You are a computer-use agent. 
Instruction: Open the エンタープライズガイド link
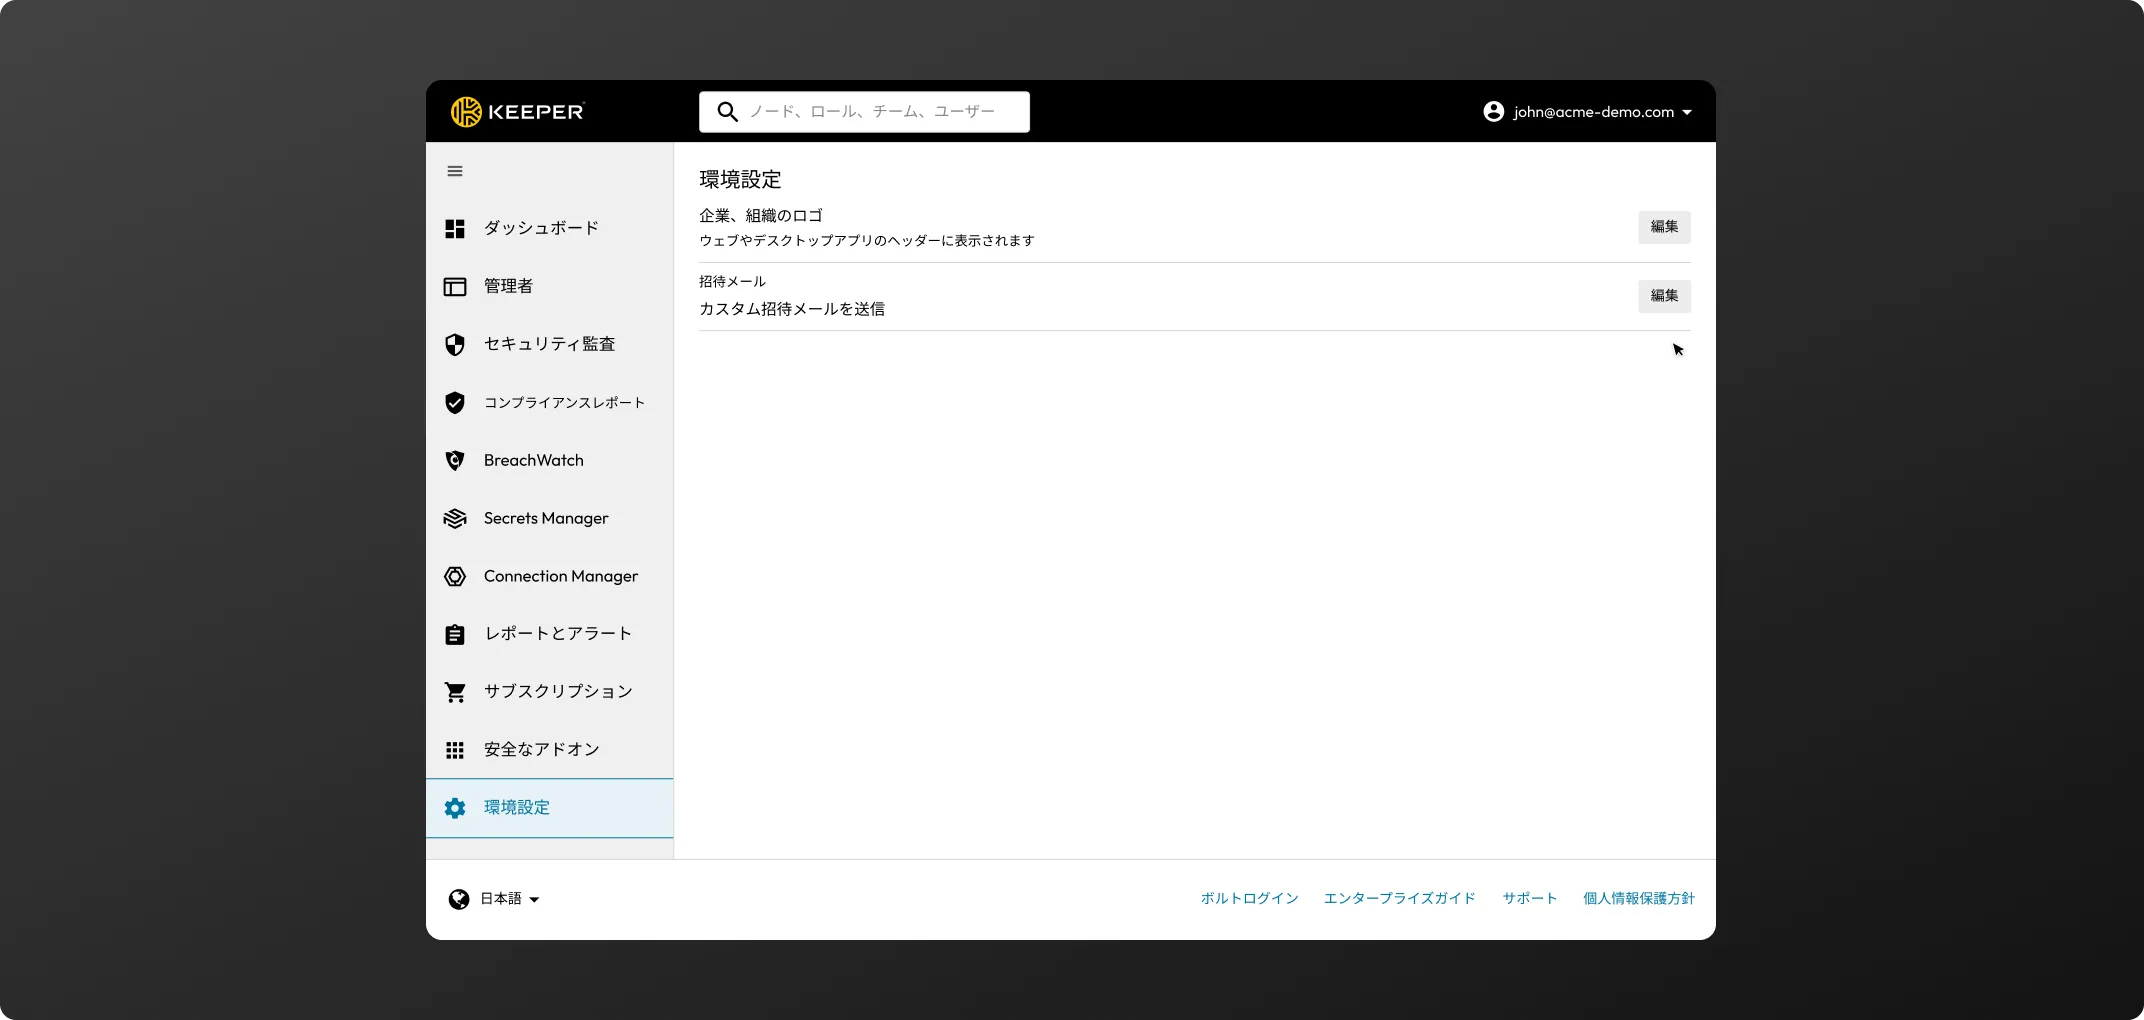[x=1399, y=899]
